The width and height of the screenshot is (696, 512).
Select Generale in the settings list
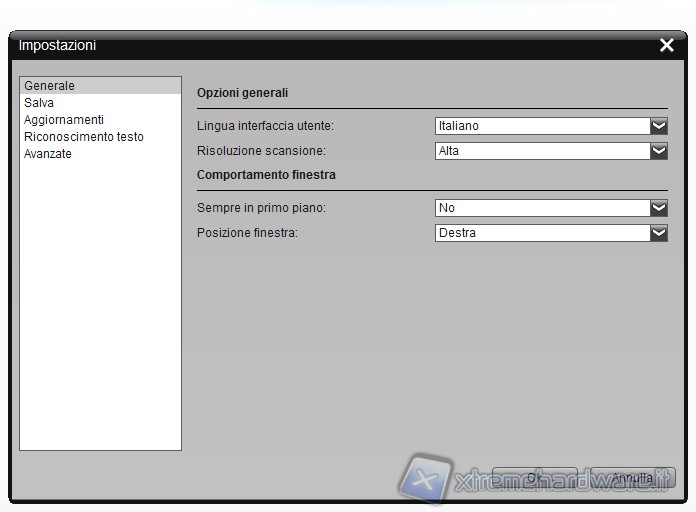coord(50,86)
